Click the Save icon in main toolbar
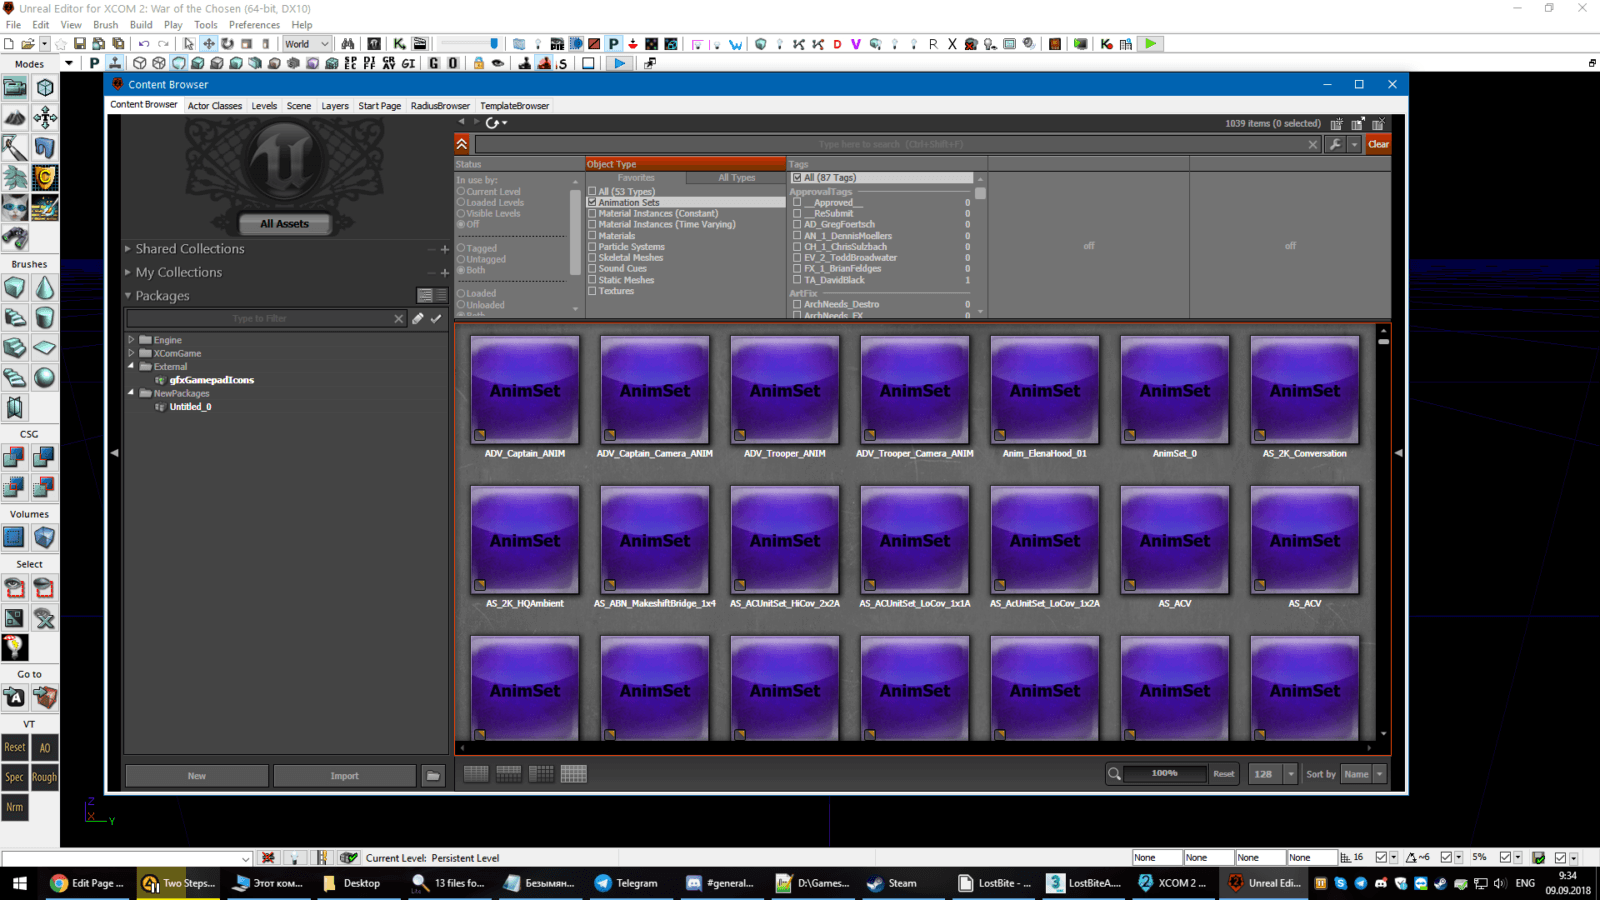1600x900 pixels. (x=80, y=44)
